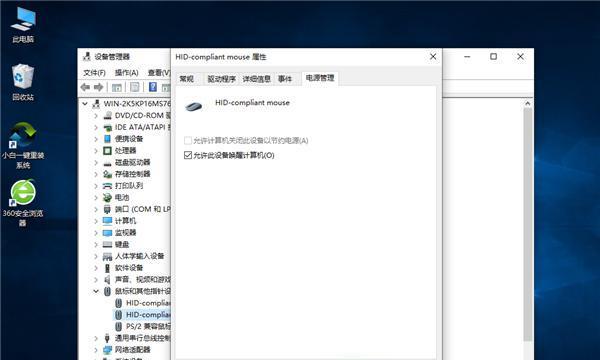Viewport: 600px width, 360px height.
Task: Expand the 监视器 node arrow
Action: (96, 233)
